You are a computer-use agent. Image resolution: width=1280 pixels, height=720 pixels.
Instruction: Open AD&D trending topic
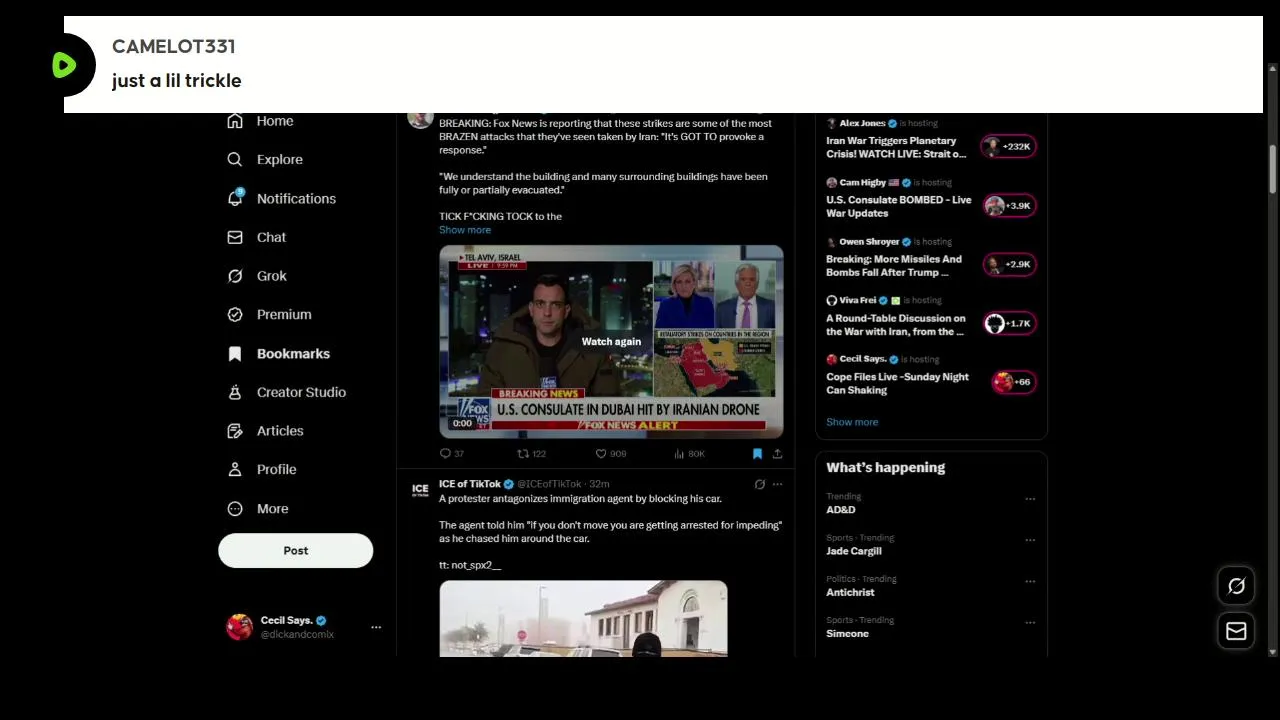pyautogui.click(x=841, y=510)
